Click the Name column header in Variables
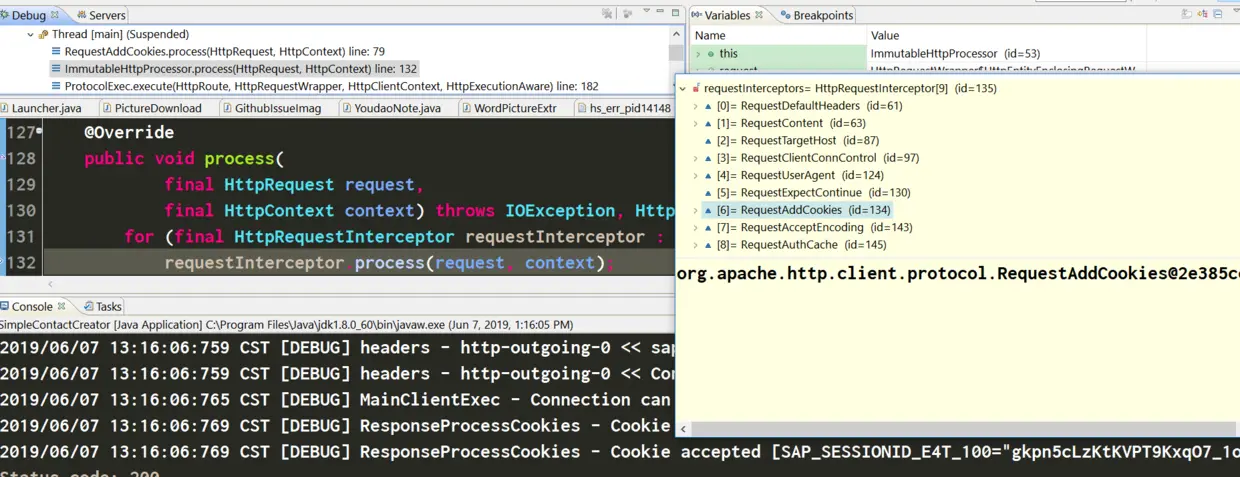This screenshot has width=1240, height=477. tap(778, 35)
